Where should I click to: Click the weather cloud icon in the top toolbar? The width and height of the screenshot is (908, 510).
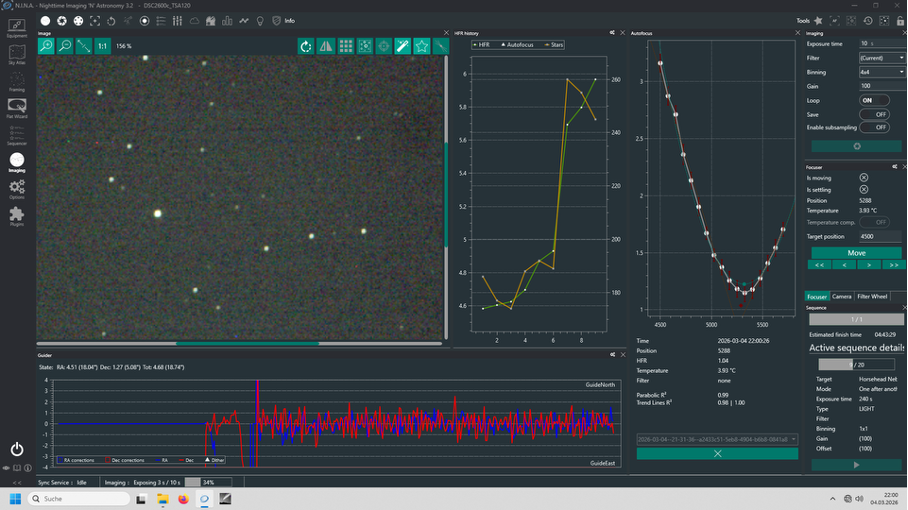click(x=195, y=21)
